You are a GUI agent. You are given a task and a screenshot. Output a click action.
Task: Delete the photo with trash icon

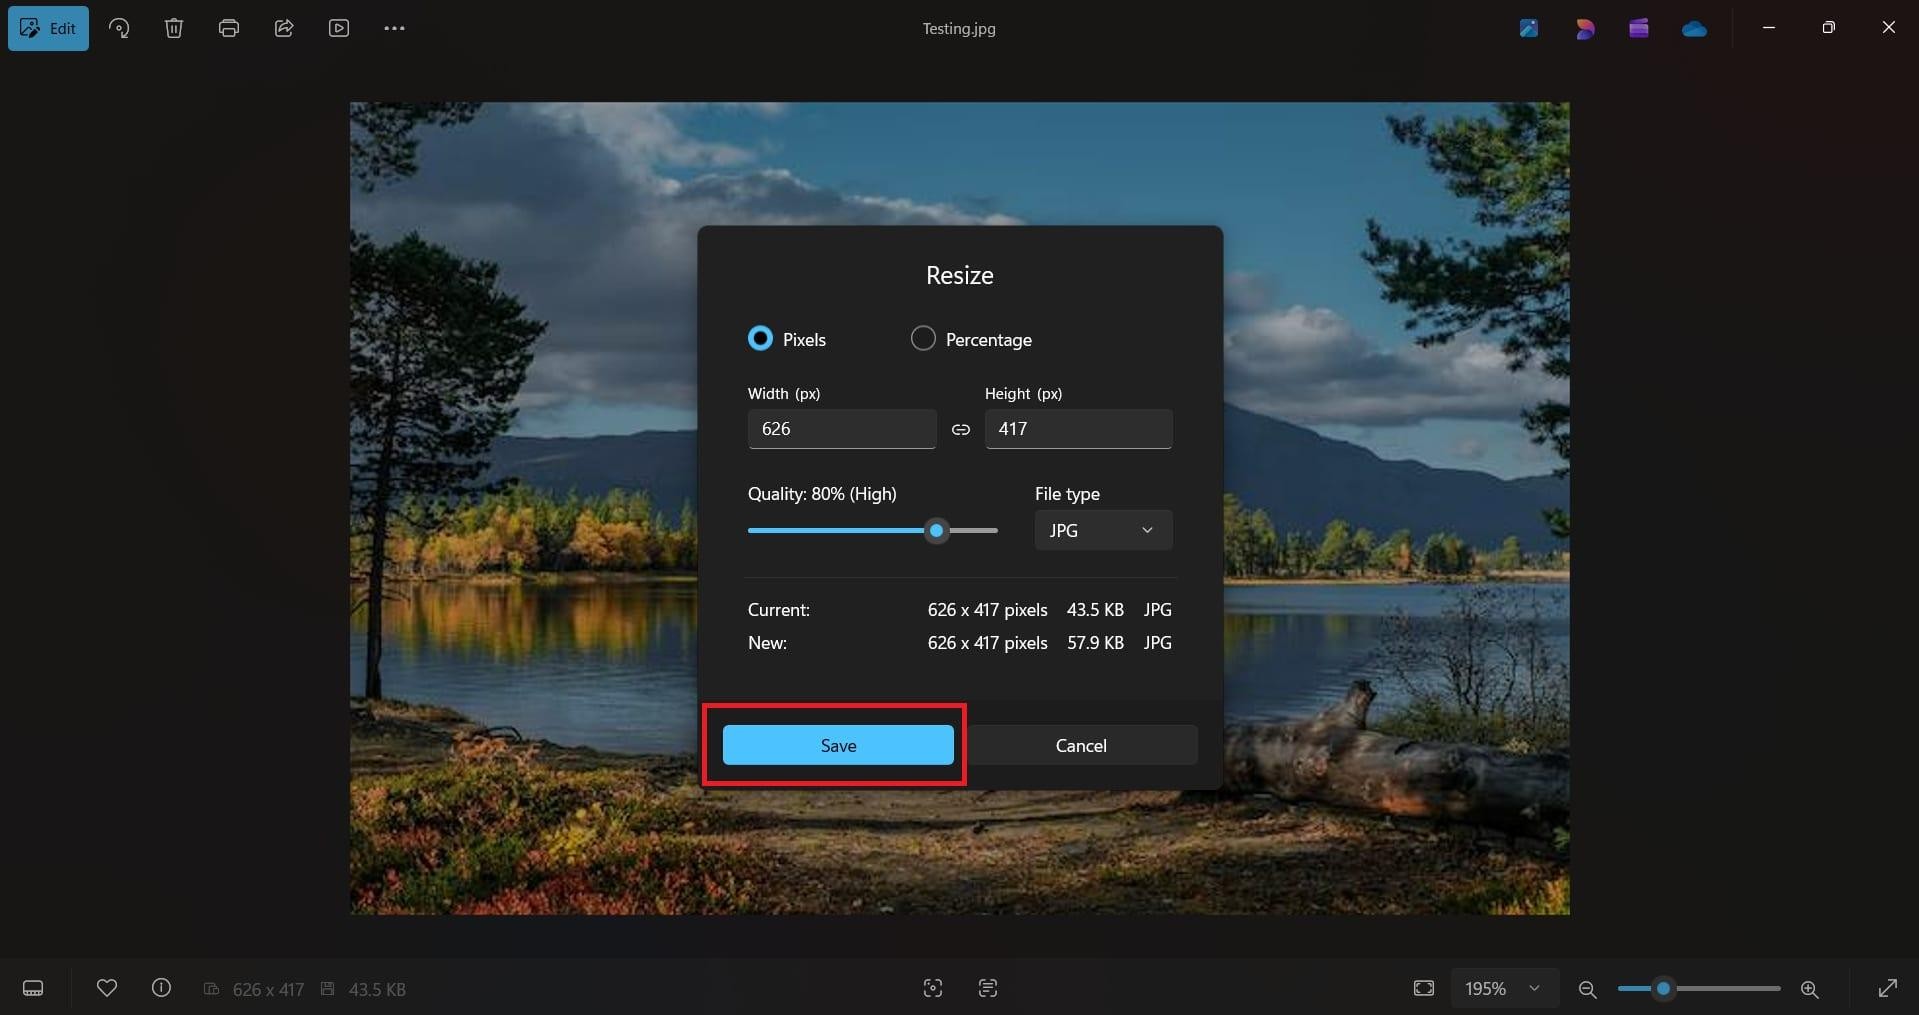(174, 28)
